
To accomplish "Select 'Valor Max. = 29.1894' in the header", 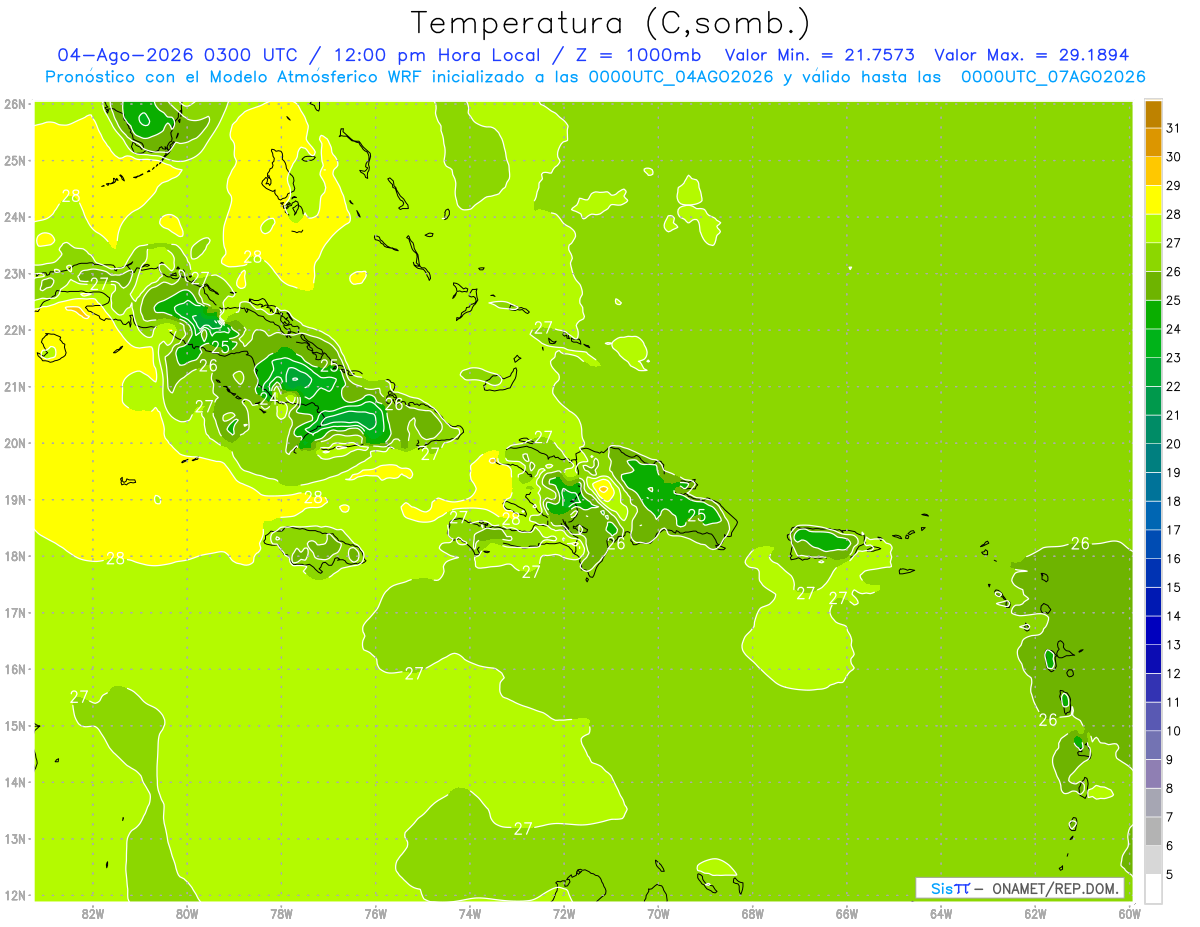I will click(1031, 55).
